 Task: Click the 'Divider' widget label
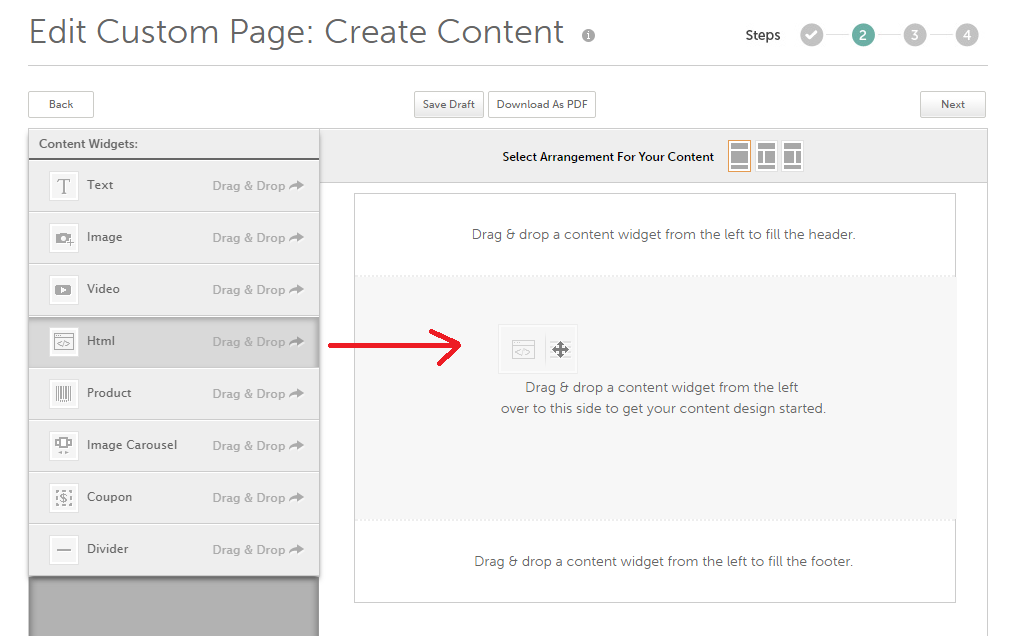(108, 549)
